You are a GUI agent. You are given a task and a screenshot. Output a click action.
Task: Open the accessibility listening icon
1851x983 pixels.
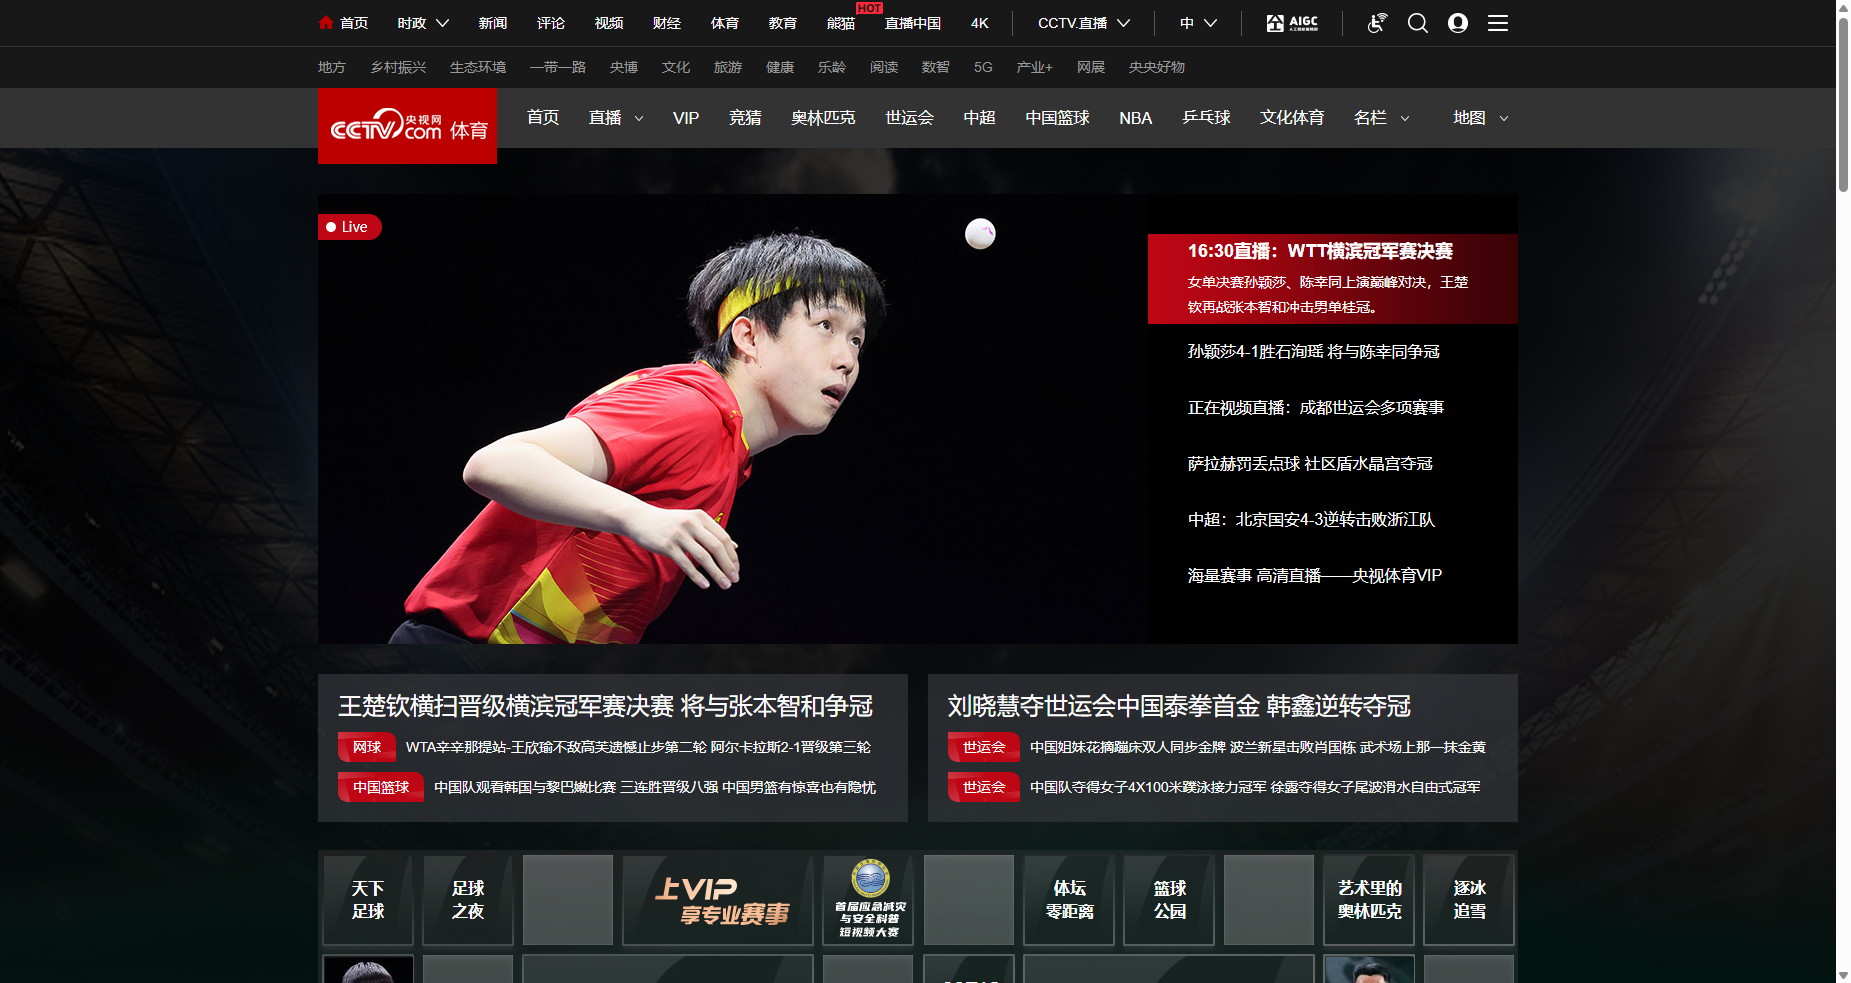(x=1377, y=23)
